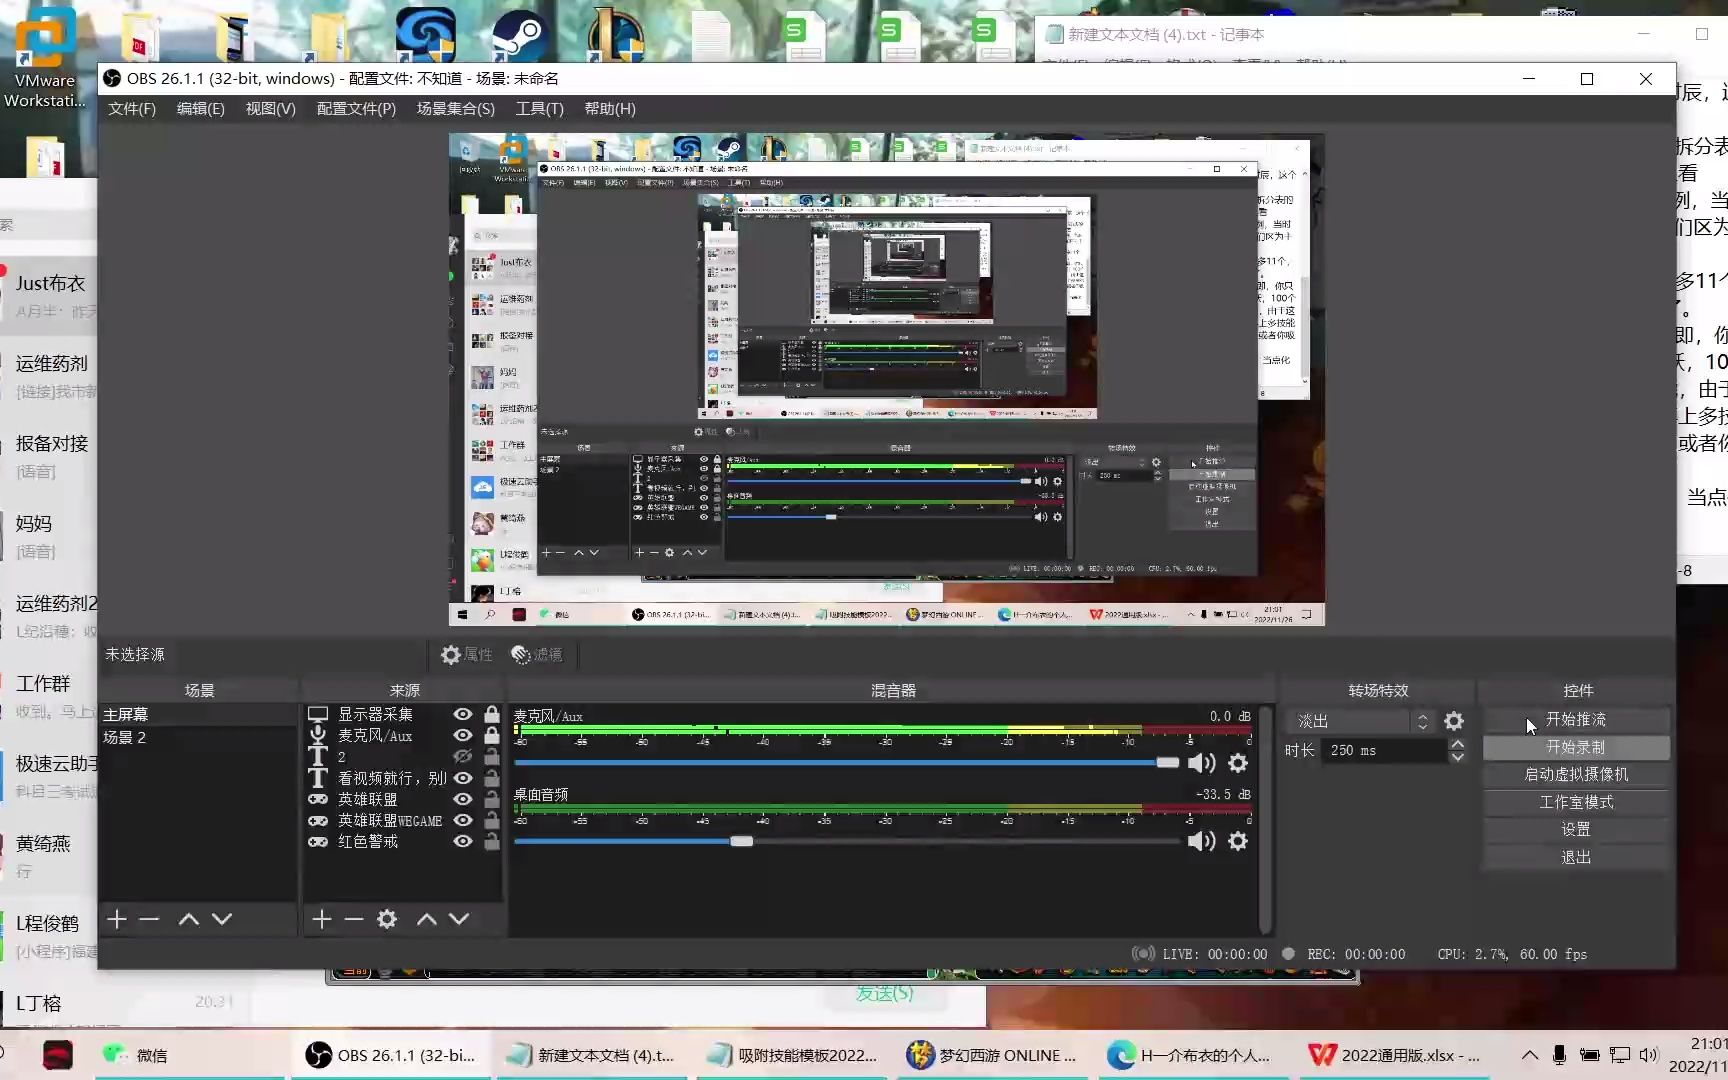Click the 开始录制 start recording button

pos(1576,747)
